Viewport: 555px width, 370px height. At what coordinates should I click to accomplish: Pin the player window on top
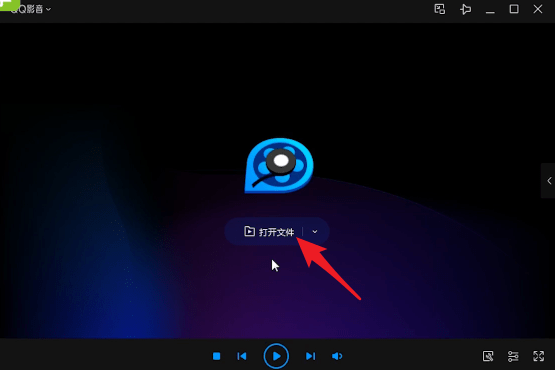click(465, 9)
